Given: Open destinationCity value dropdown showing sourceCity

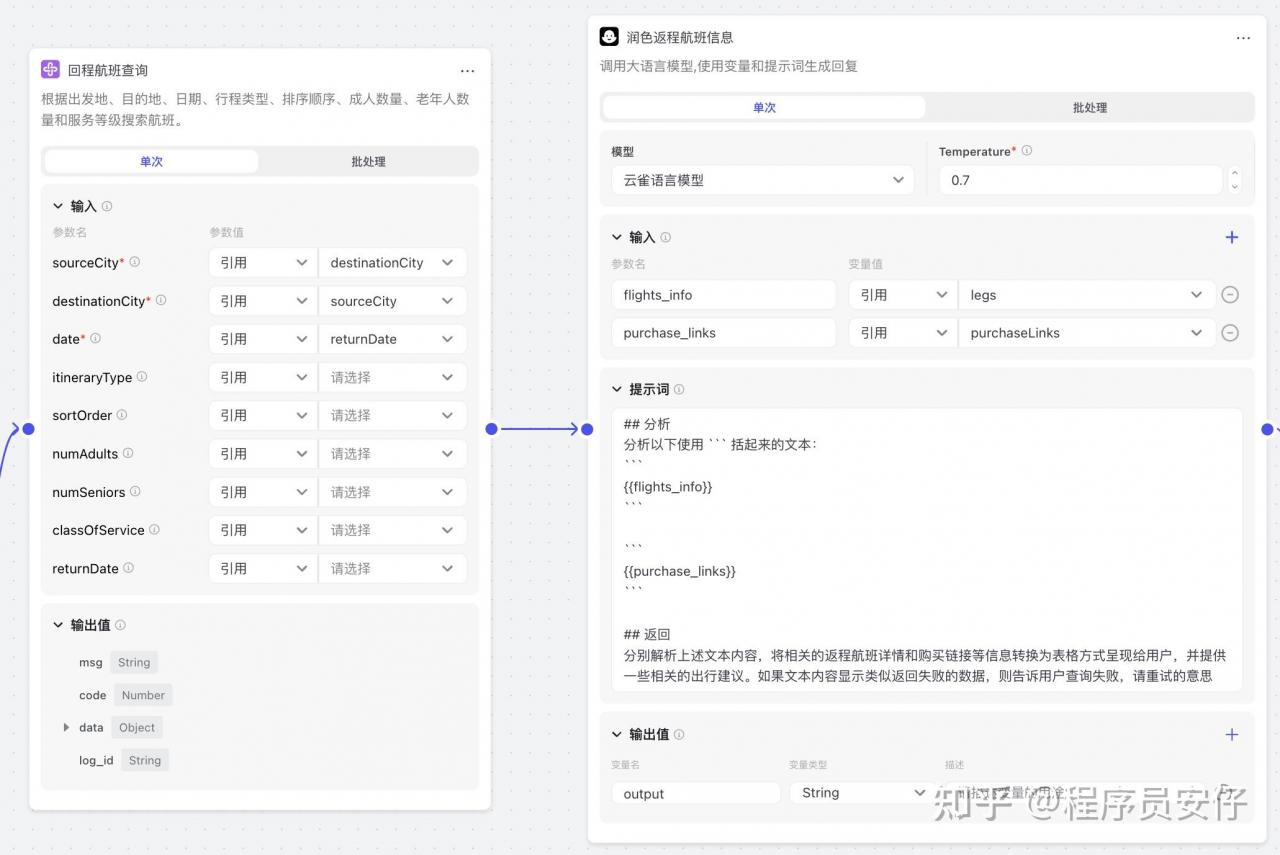Looking at the screenshot, I should [392, 301].
